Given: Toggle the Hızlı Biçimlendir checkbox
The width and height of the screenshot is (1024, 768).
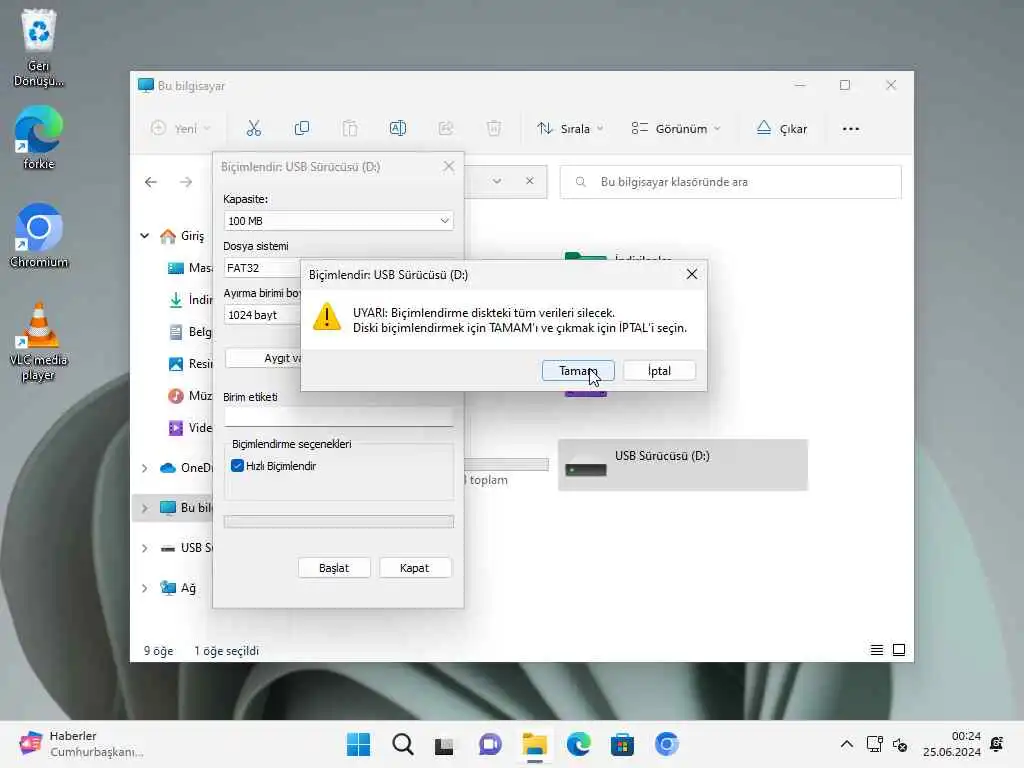Looking at the screenshot, I should coord(237,466).
